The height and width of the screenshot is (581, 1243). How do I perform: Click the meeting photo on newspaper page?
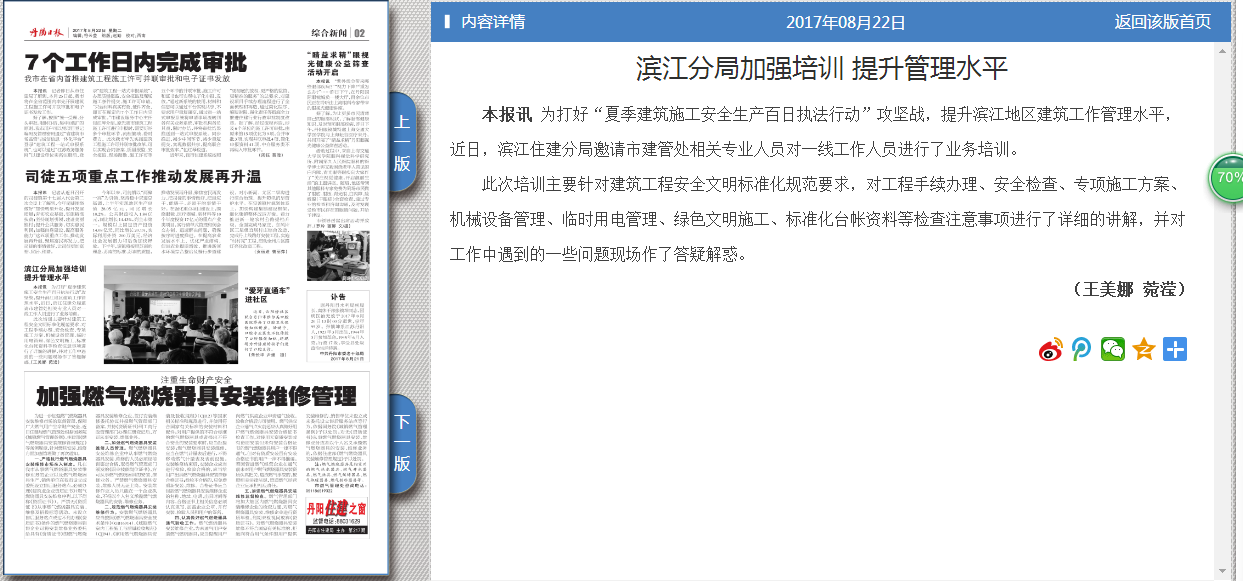[171, 313]
